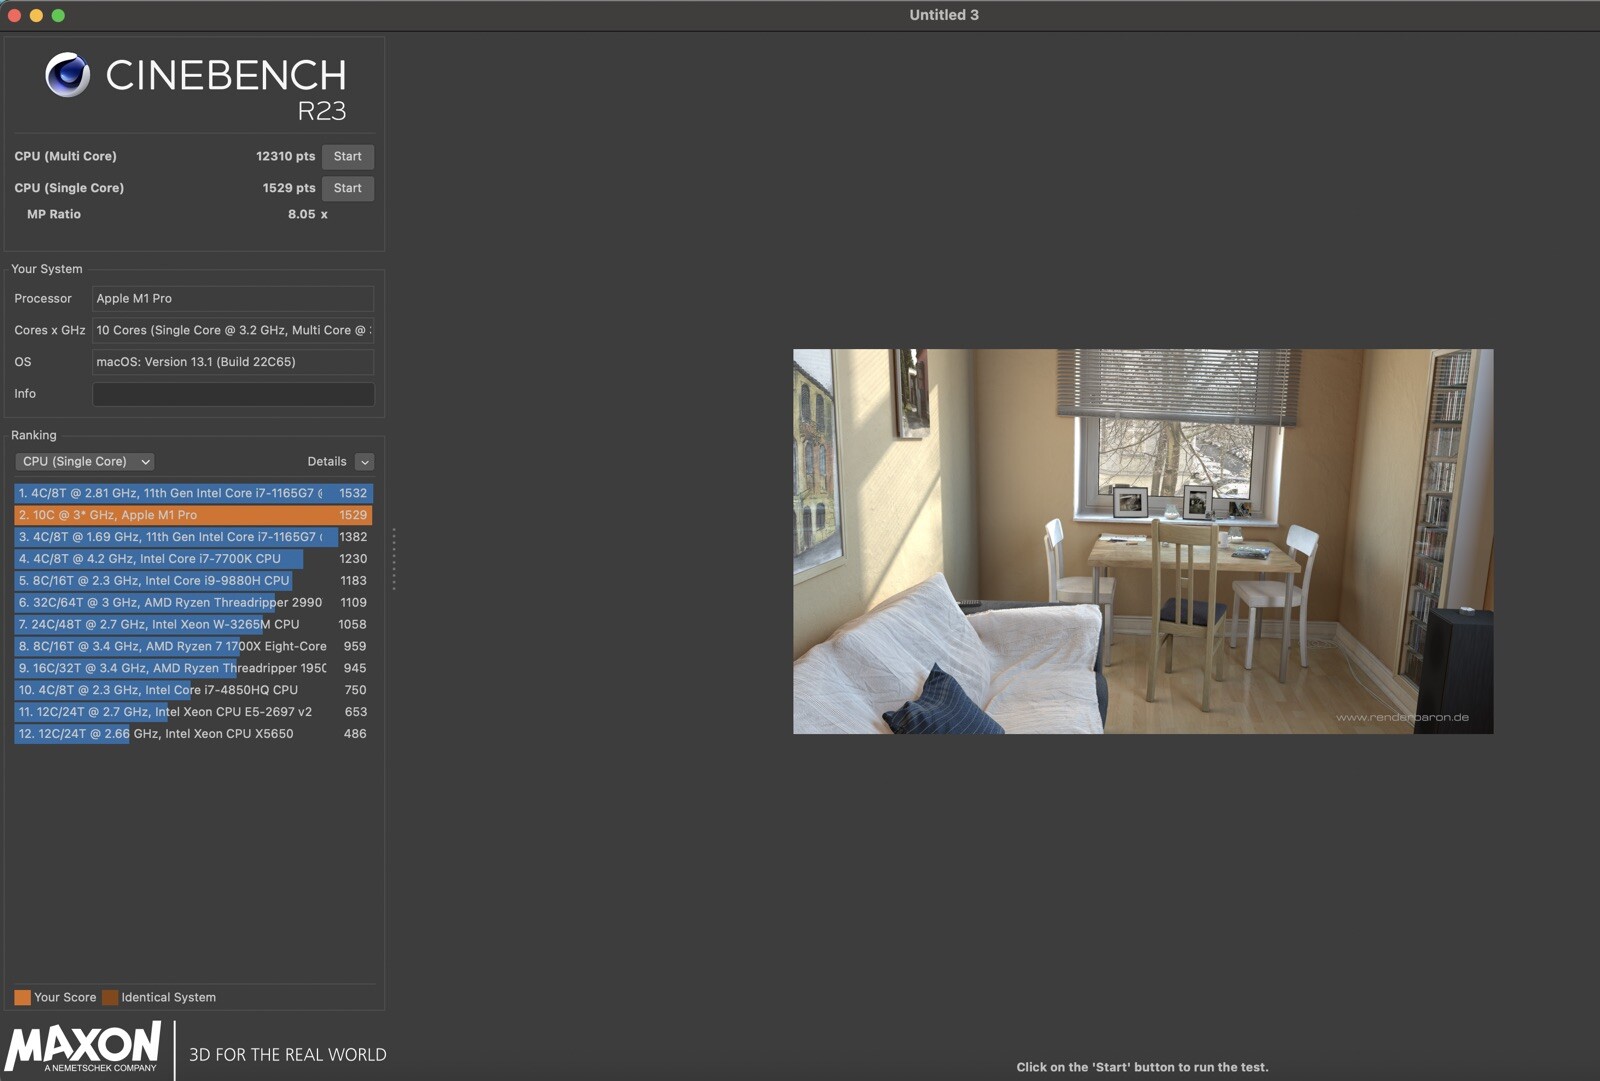This screenshot has width=1600, height=1081.
Task: Click the yellow minimize window button
Action: tap(36, 15)
